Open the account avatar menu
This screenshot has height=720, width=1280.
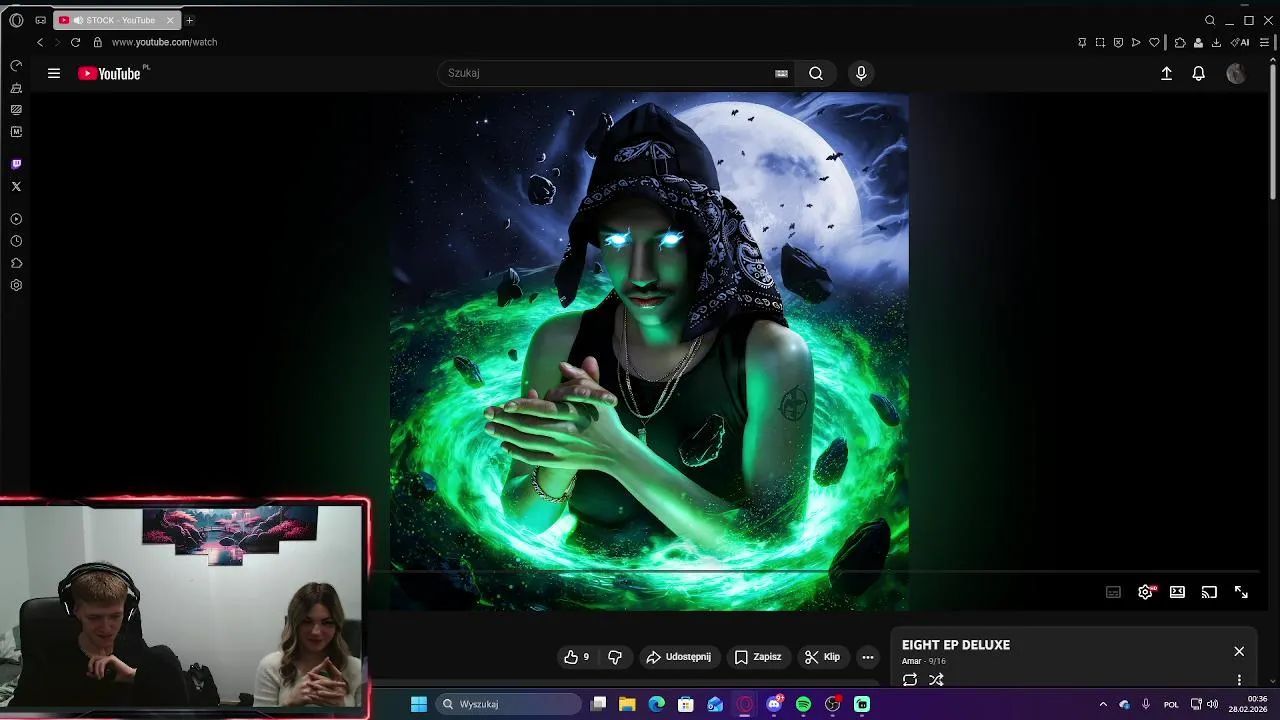pos(1236,73)
